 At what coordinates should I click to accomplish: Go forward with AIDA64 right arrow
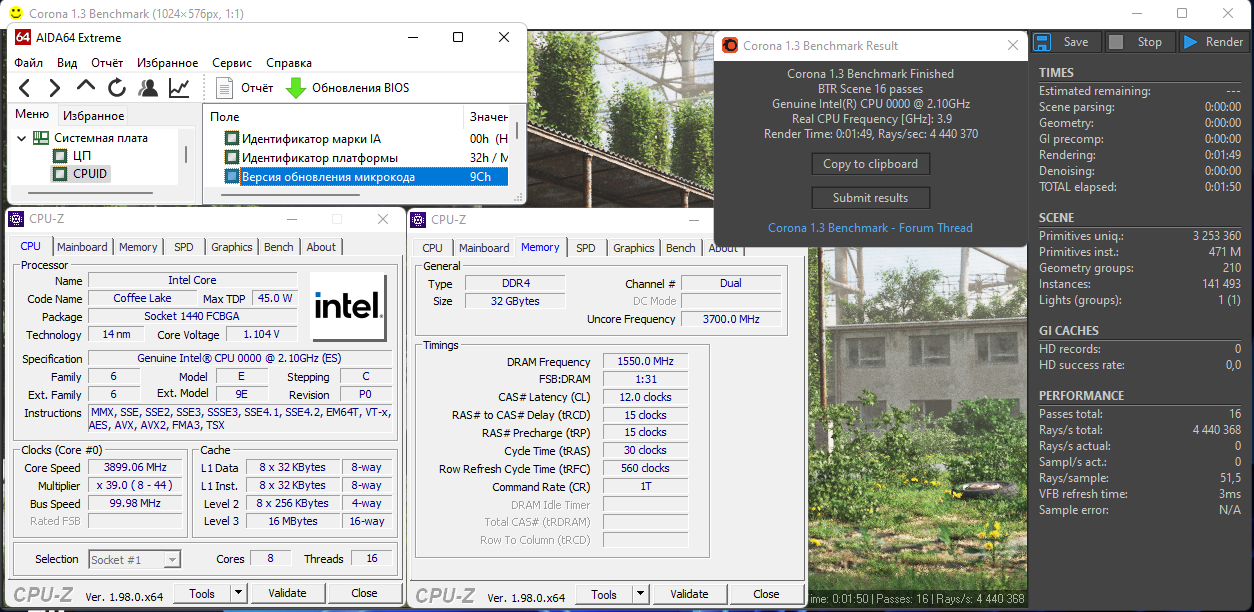(55, 88)
